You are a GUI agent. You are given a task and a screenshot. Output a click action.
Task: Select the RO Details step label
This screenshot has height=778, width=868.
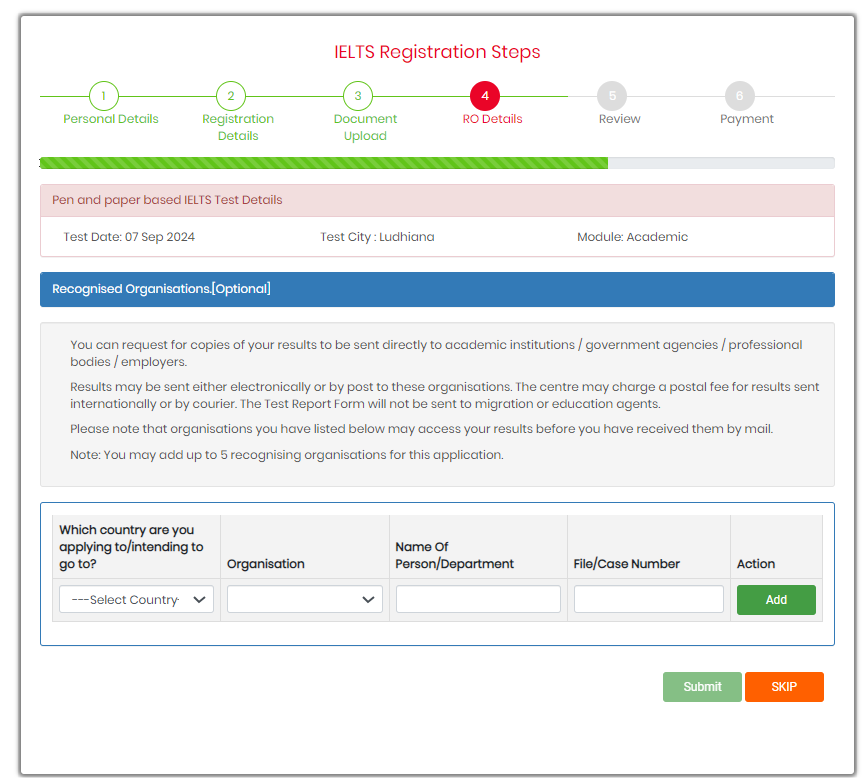point(492,119)
